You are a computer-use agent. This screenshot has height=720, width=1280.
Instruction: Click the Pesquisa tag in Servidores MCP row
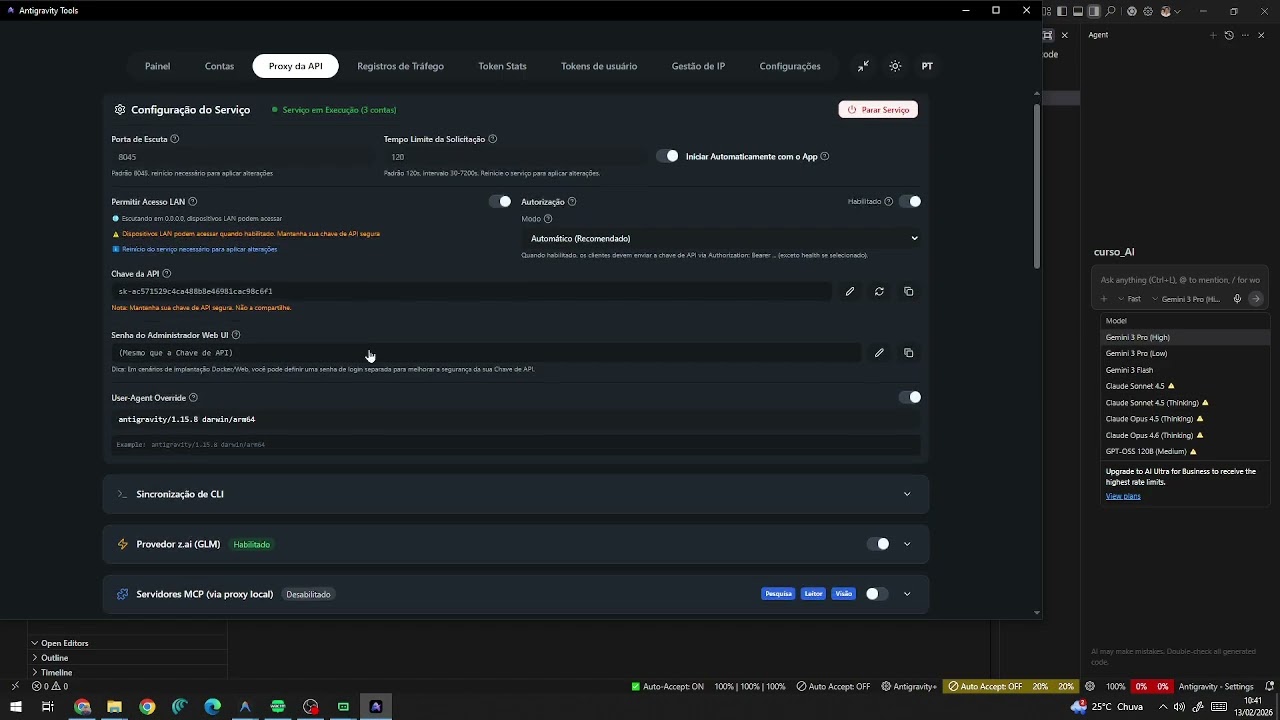pyautogui.click(x=778, y=594)
